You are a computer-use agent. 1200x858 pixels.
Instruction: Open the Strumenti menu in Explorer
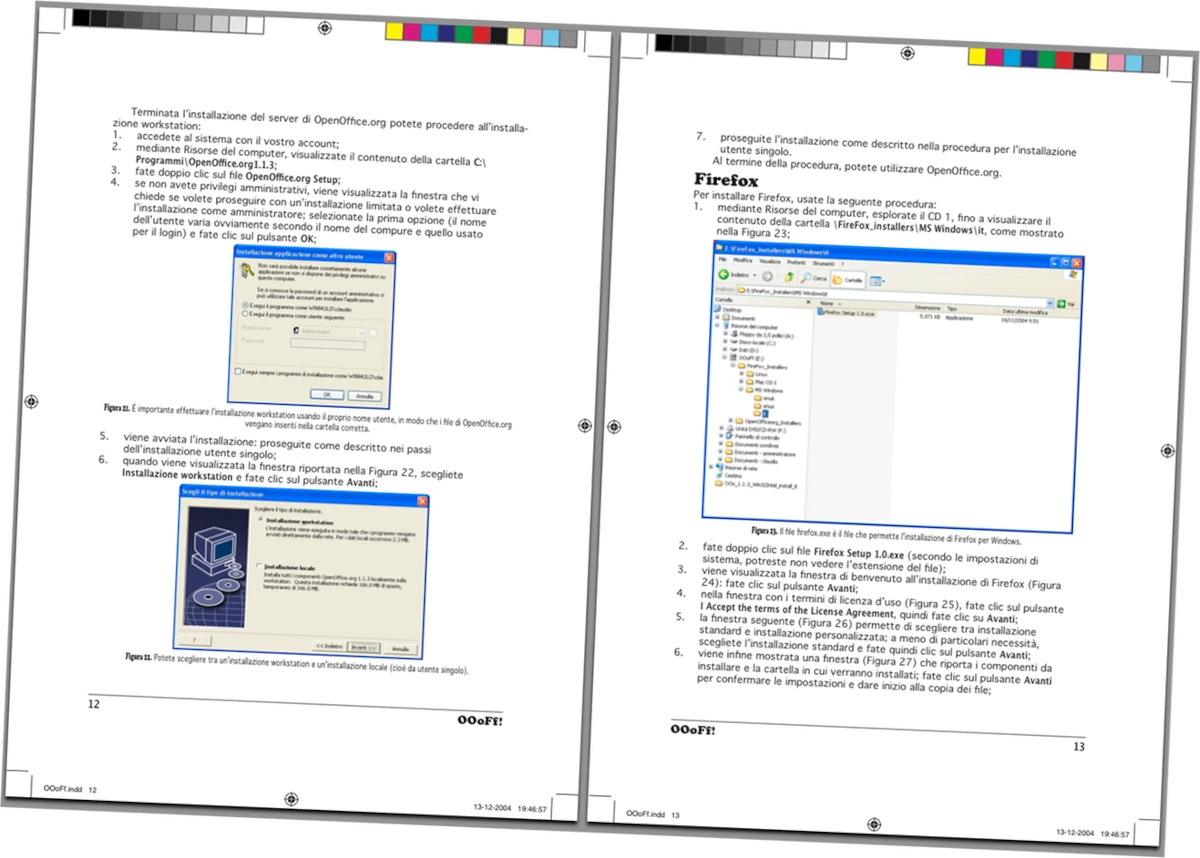823,264
